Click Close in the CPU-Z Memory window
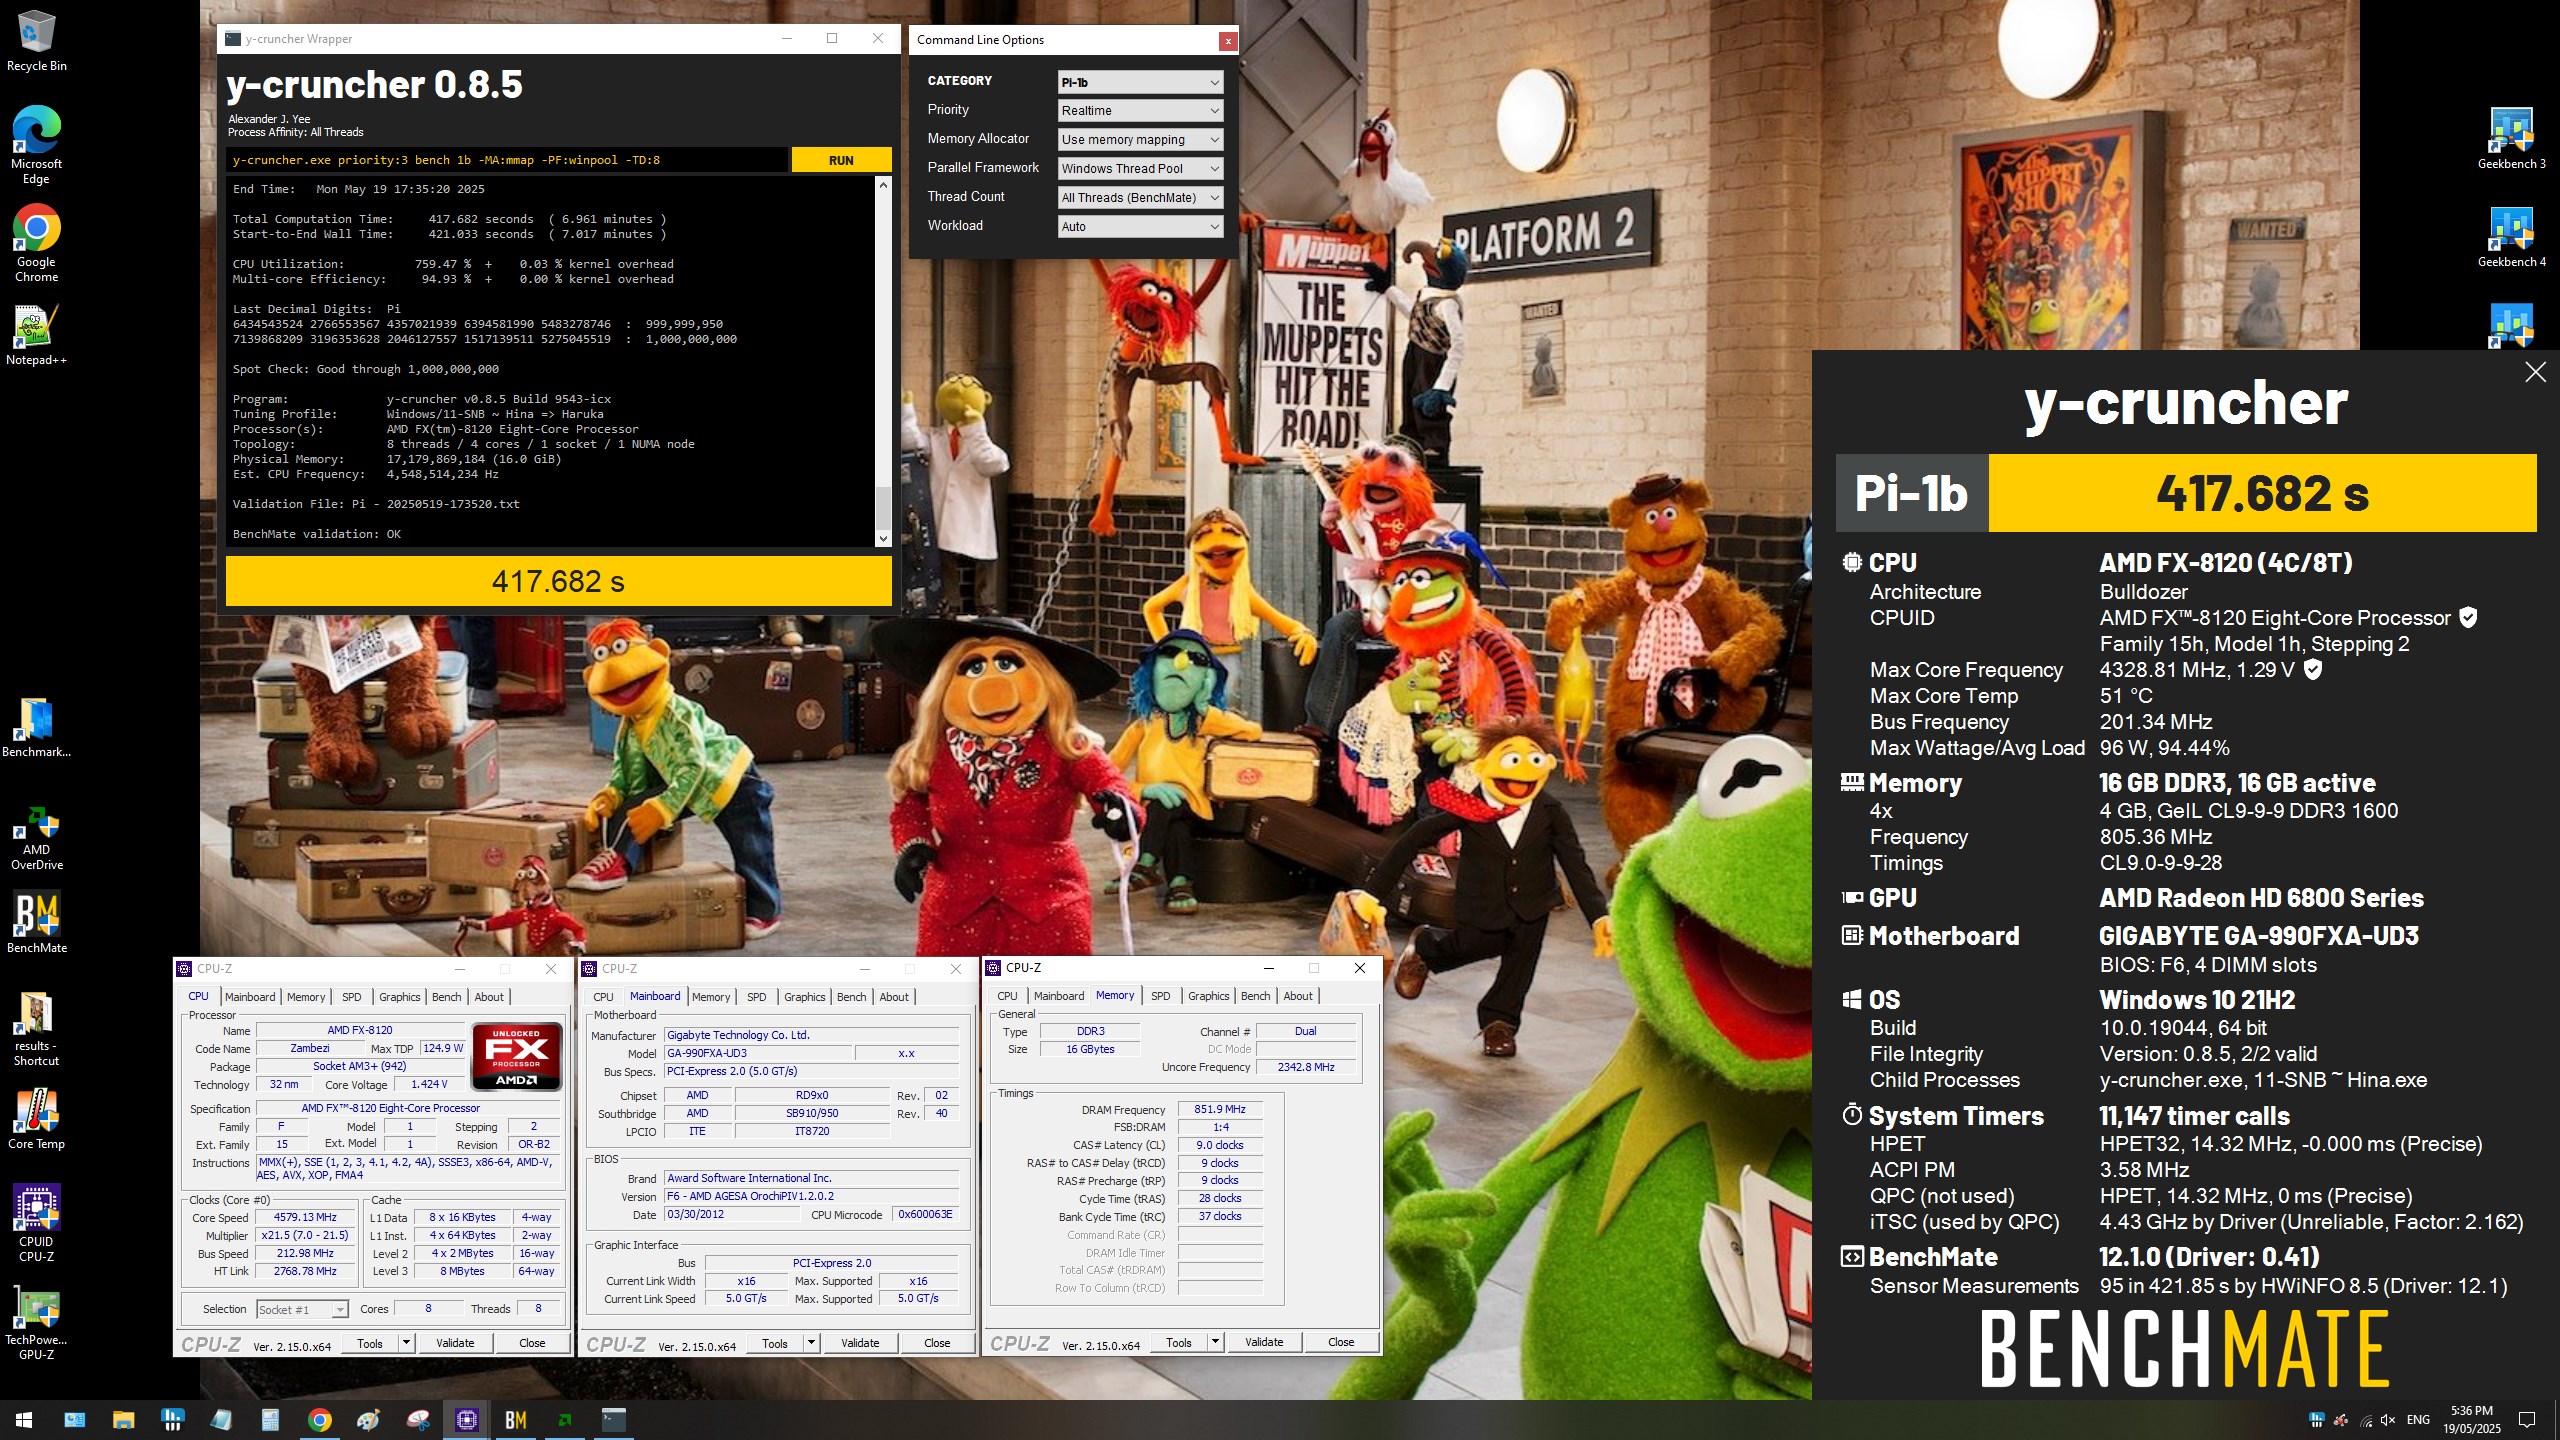2560x1440 pixels. (1341, 1342)
